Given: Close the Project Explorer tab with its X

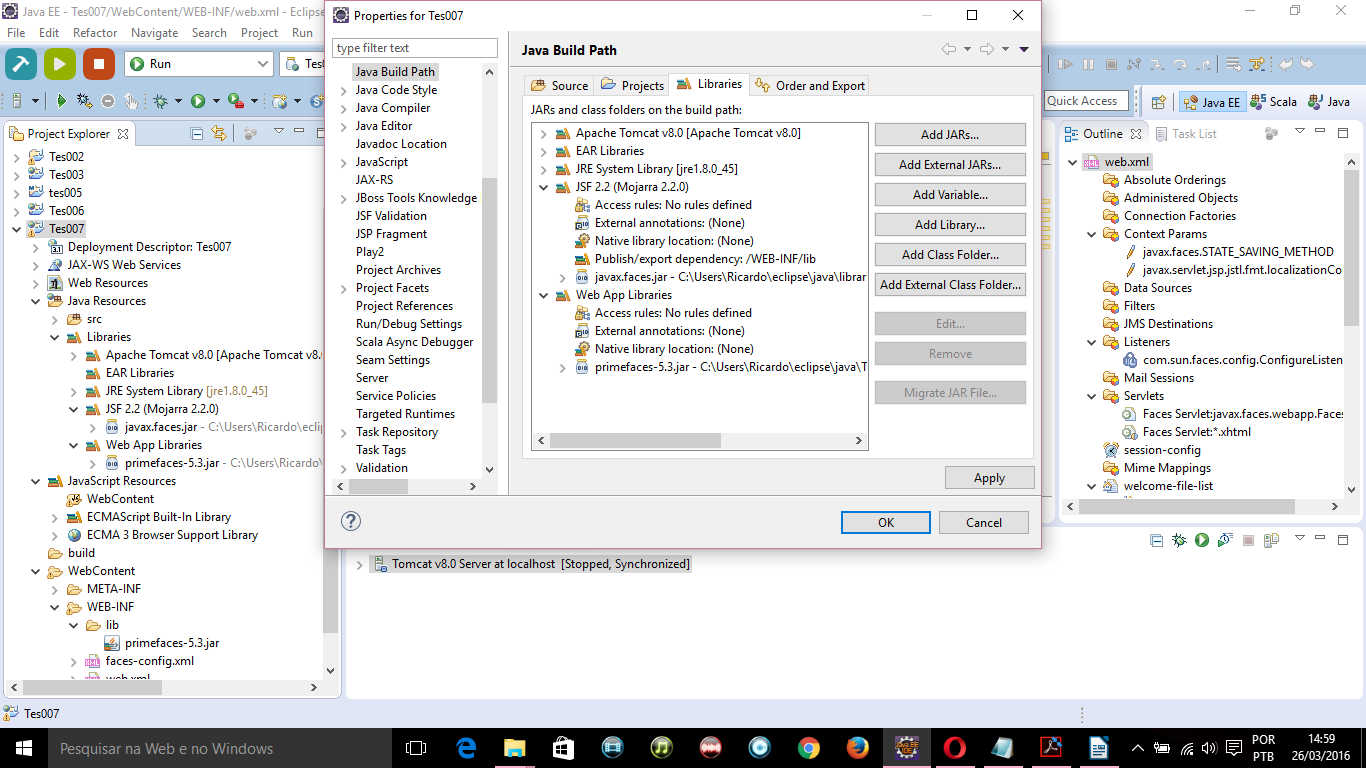Looking at the screenshot, I should pyautogui.click(x=123, y=133).
